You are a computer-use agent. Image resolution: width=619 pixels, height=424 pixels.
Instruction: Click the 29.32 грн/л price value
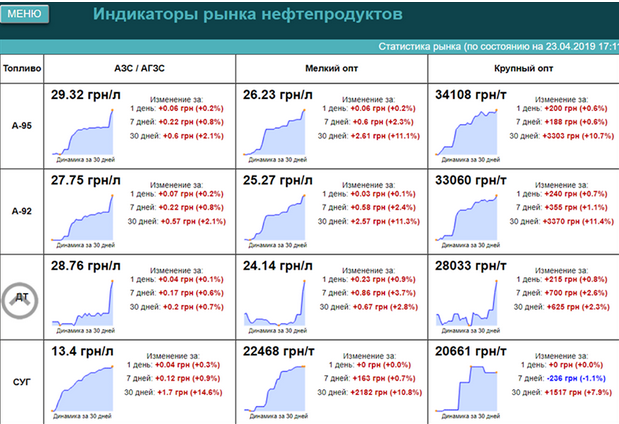(86, 96)
